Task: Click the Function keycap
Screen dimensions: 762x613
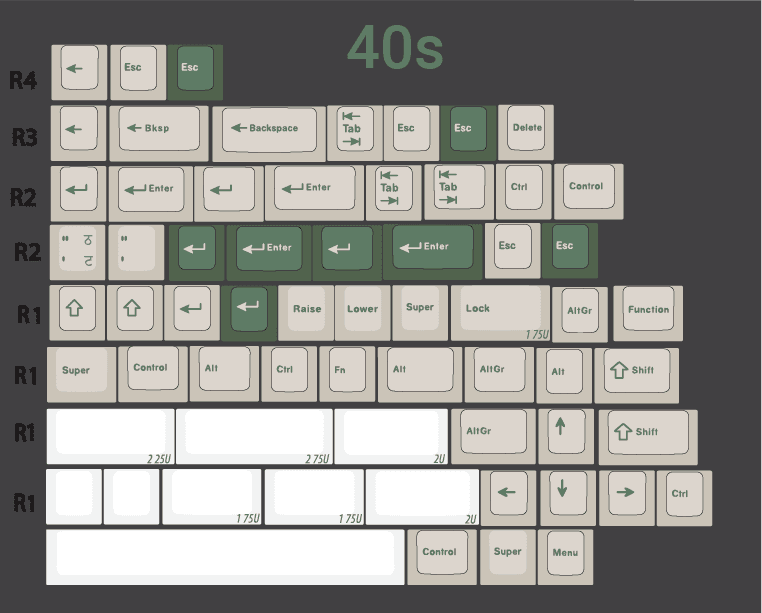Action: (x=647, y=311)
